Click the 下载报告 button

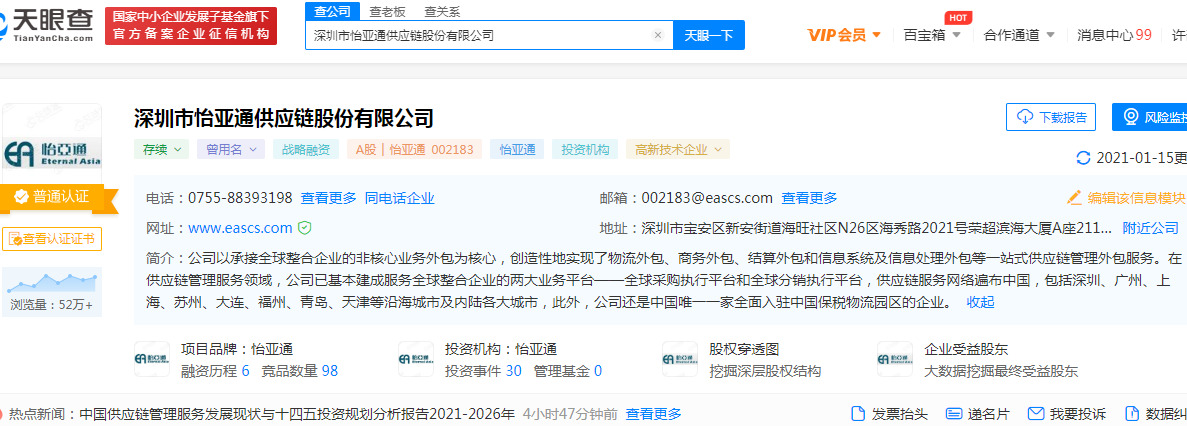coord(1049,117)
